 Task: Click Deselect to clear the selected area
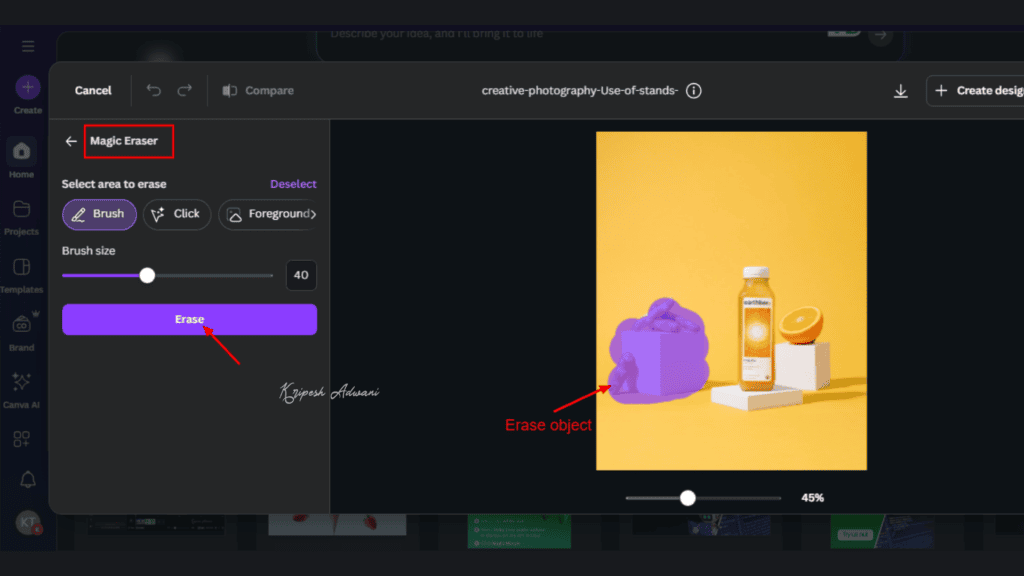point(293,184)
